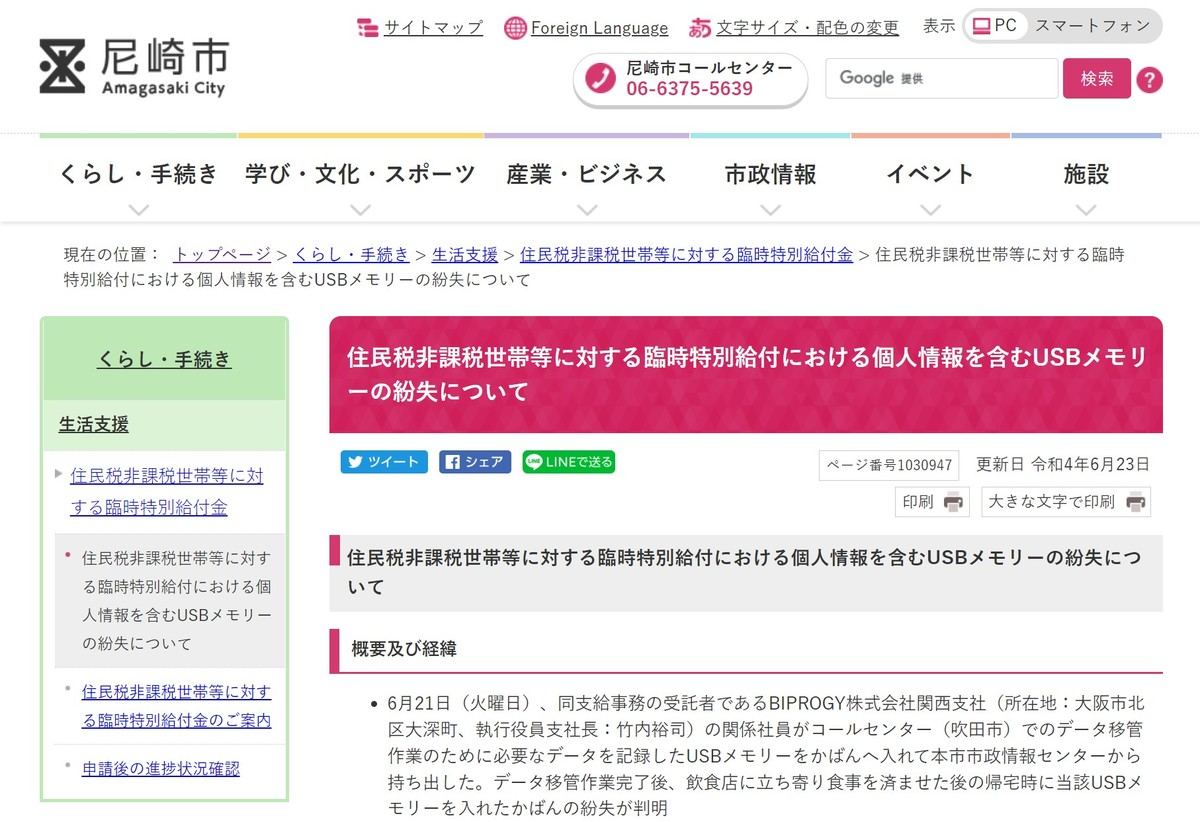Open sidebar 住民税非課税世帯等に対する臨時特別給付金 link
This screenshot has width=1200, height=822.
(x=167, y=491)
